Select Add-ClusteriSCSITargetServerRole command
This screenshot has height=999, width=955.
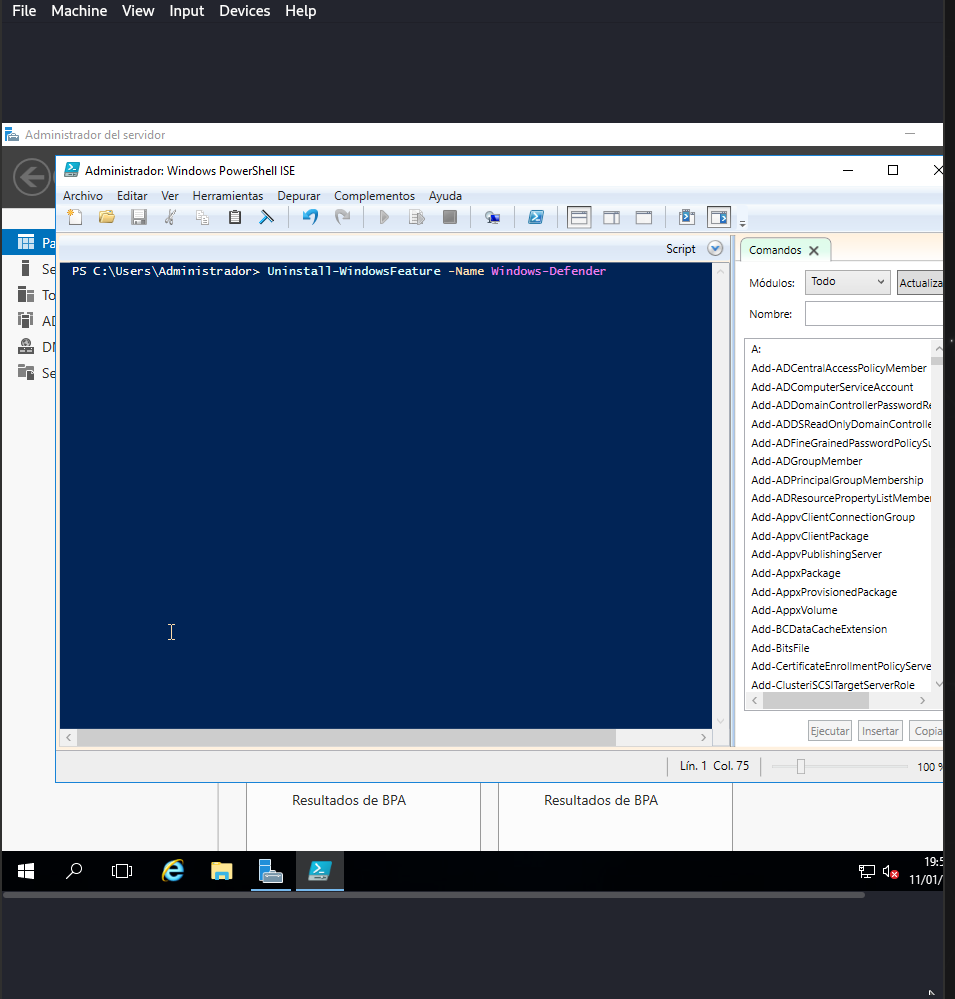tap(833, 686)
